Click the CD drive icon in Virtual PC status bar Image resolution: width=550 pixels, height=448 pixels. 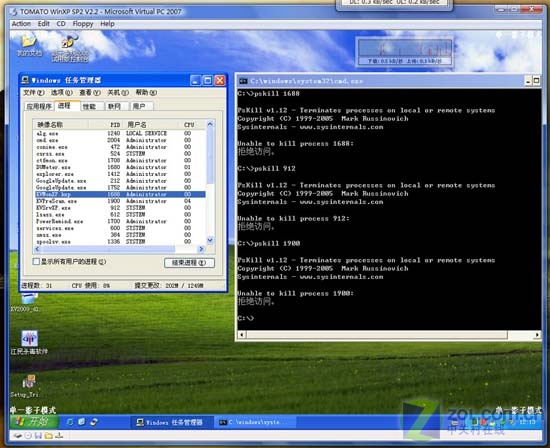tap(28, 436)
